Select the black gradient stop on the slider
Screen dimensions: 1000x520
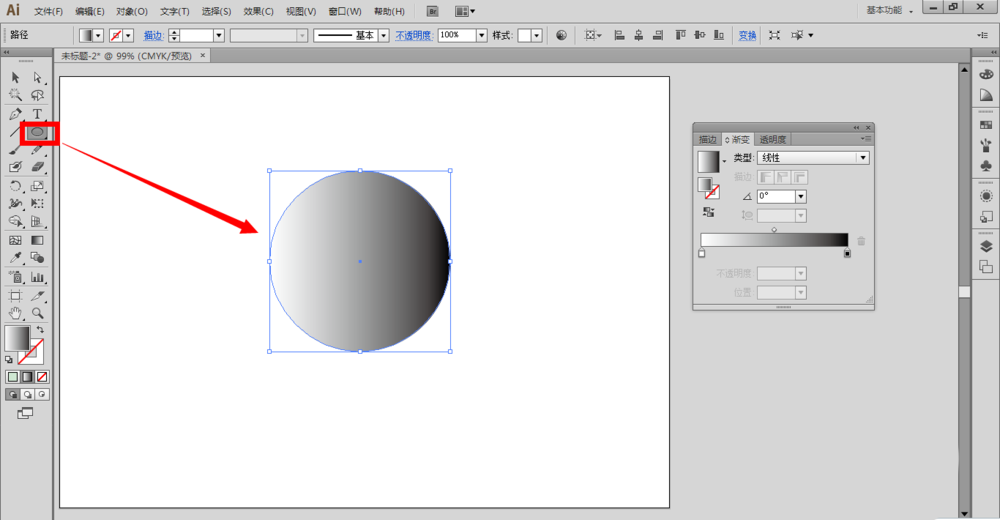coord(847,254)
